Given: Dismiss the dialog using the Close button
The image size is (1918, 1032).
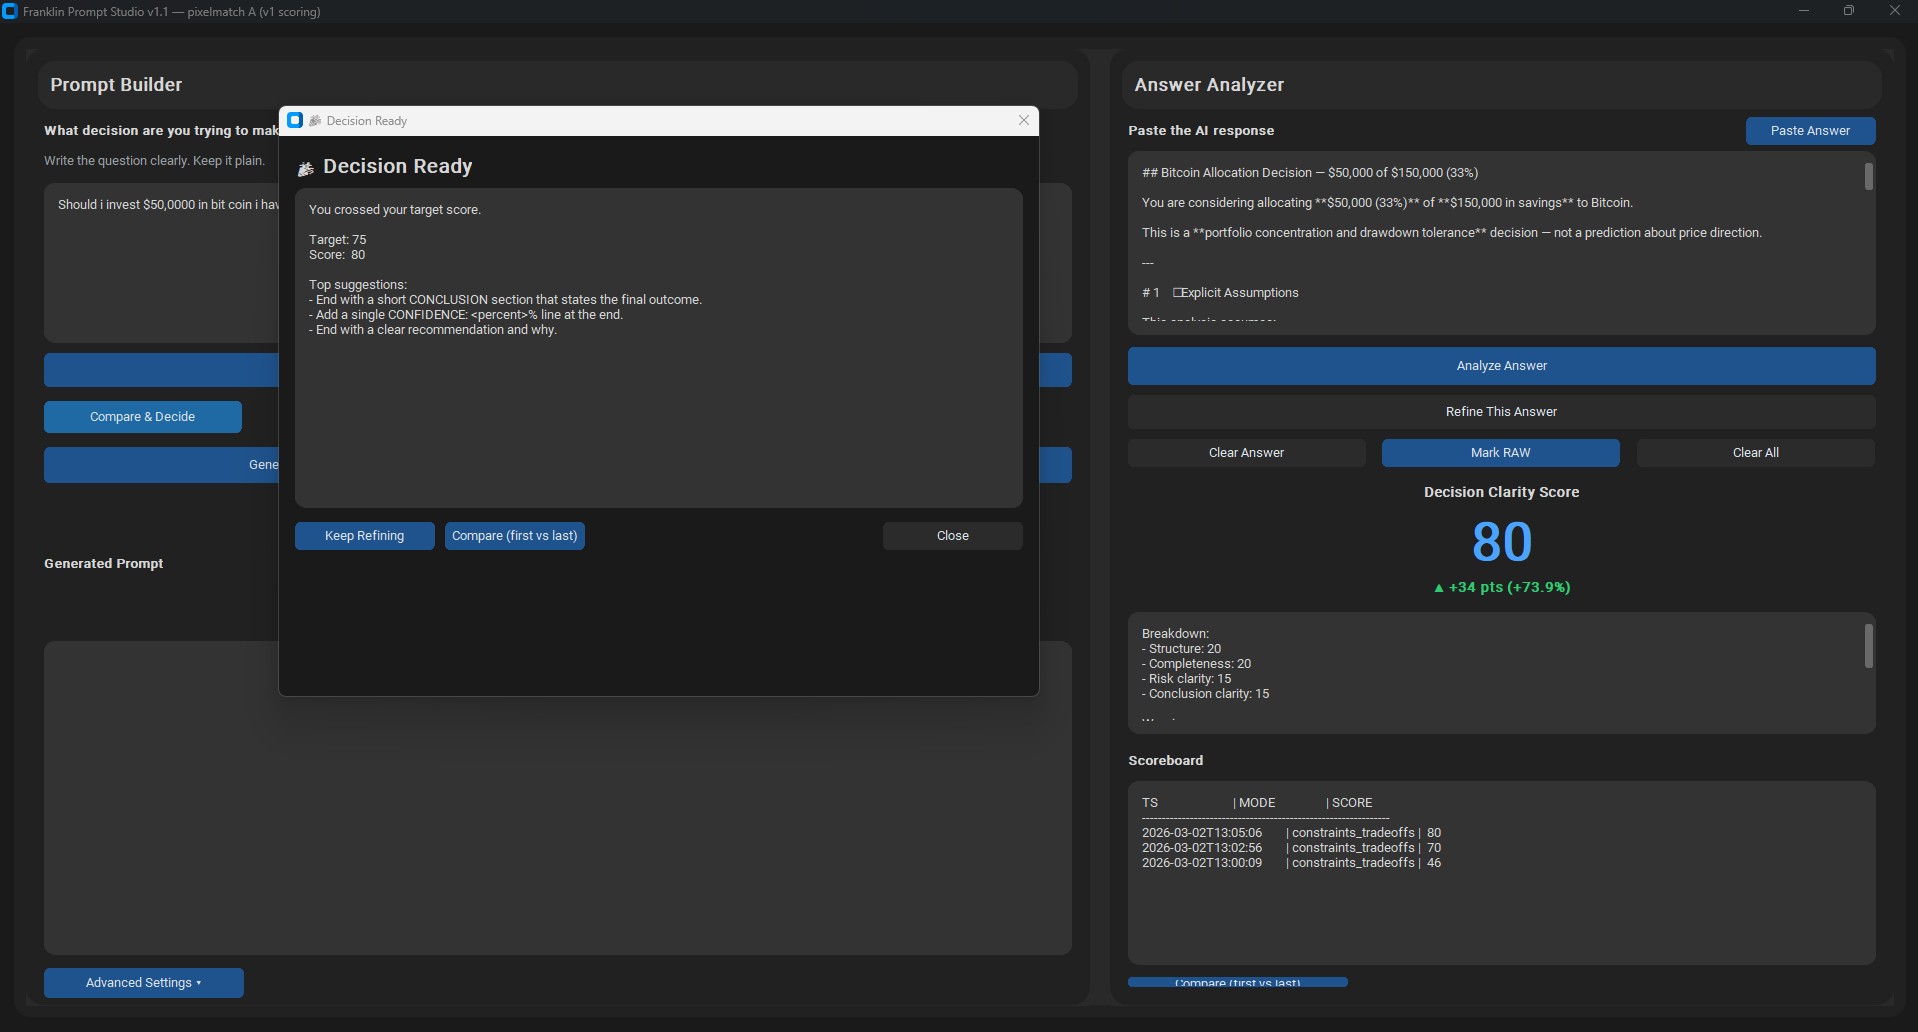Looking at the screenshot, I should 952,536.
